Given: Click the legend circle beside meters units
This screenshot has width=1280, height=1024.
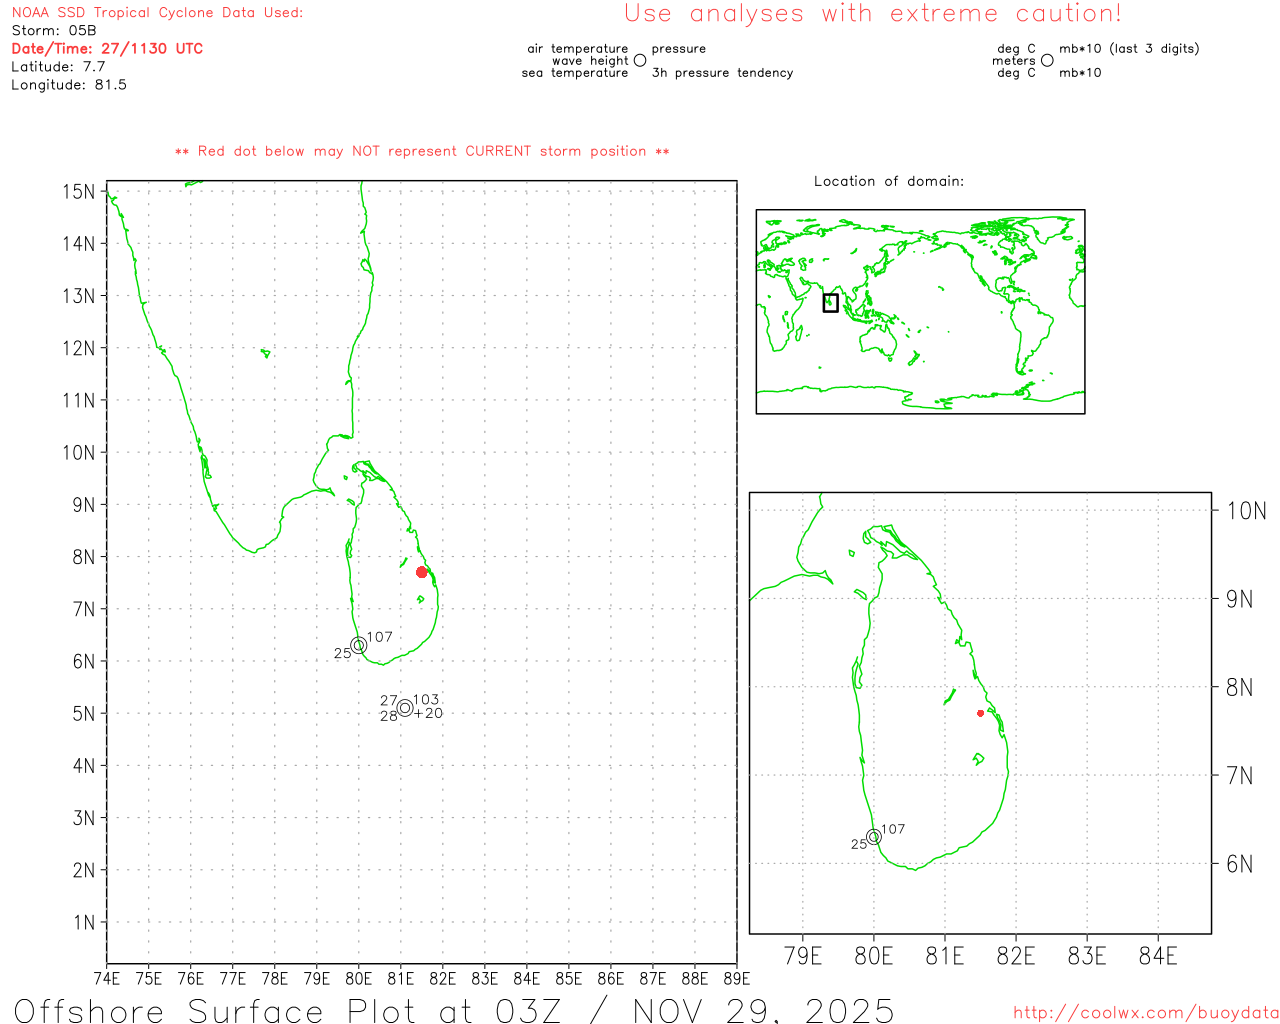Looking at the screenshot, I should pyautogui.click(x=1047, y=61).
